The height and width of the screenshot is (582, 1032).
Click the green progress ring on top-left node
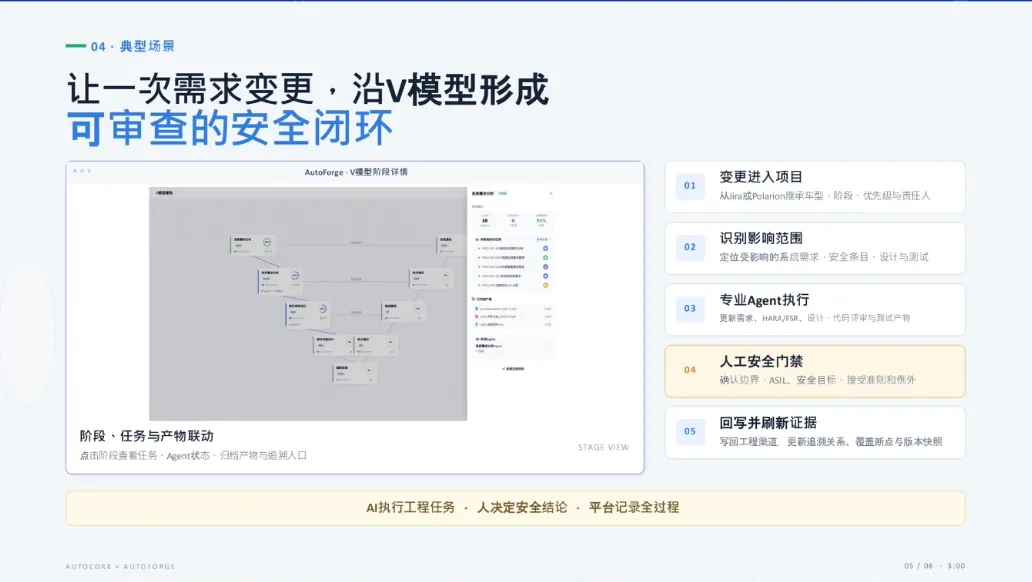click(267, 243)
